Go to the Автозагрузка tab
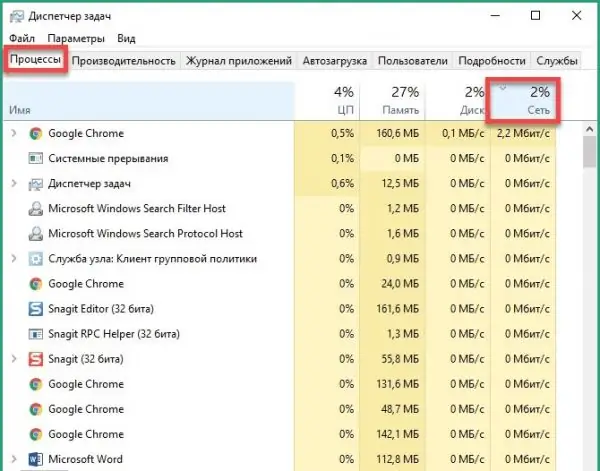 334,61
